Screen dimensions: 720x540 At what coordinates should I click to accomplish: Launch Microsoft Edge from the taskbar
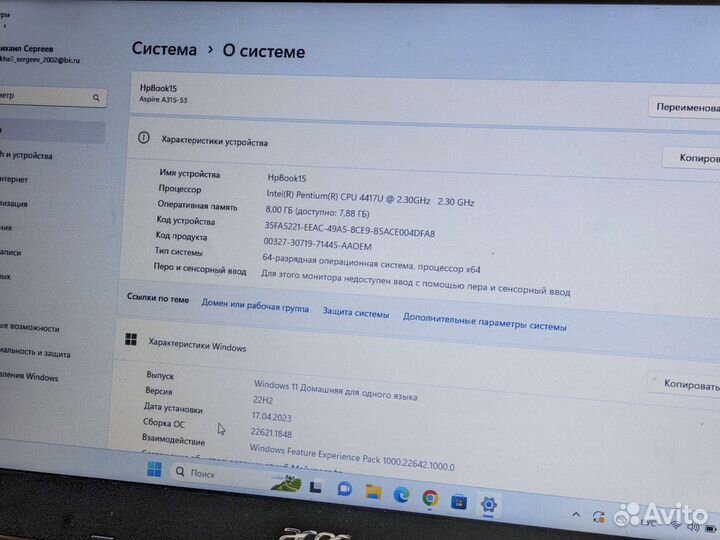coord(402,495)
